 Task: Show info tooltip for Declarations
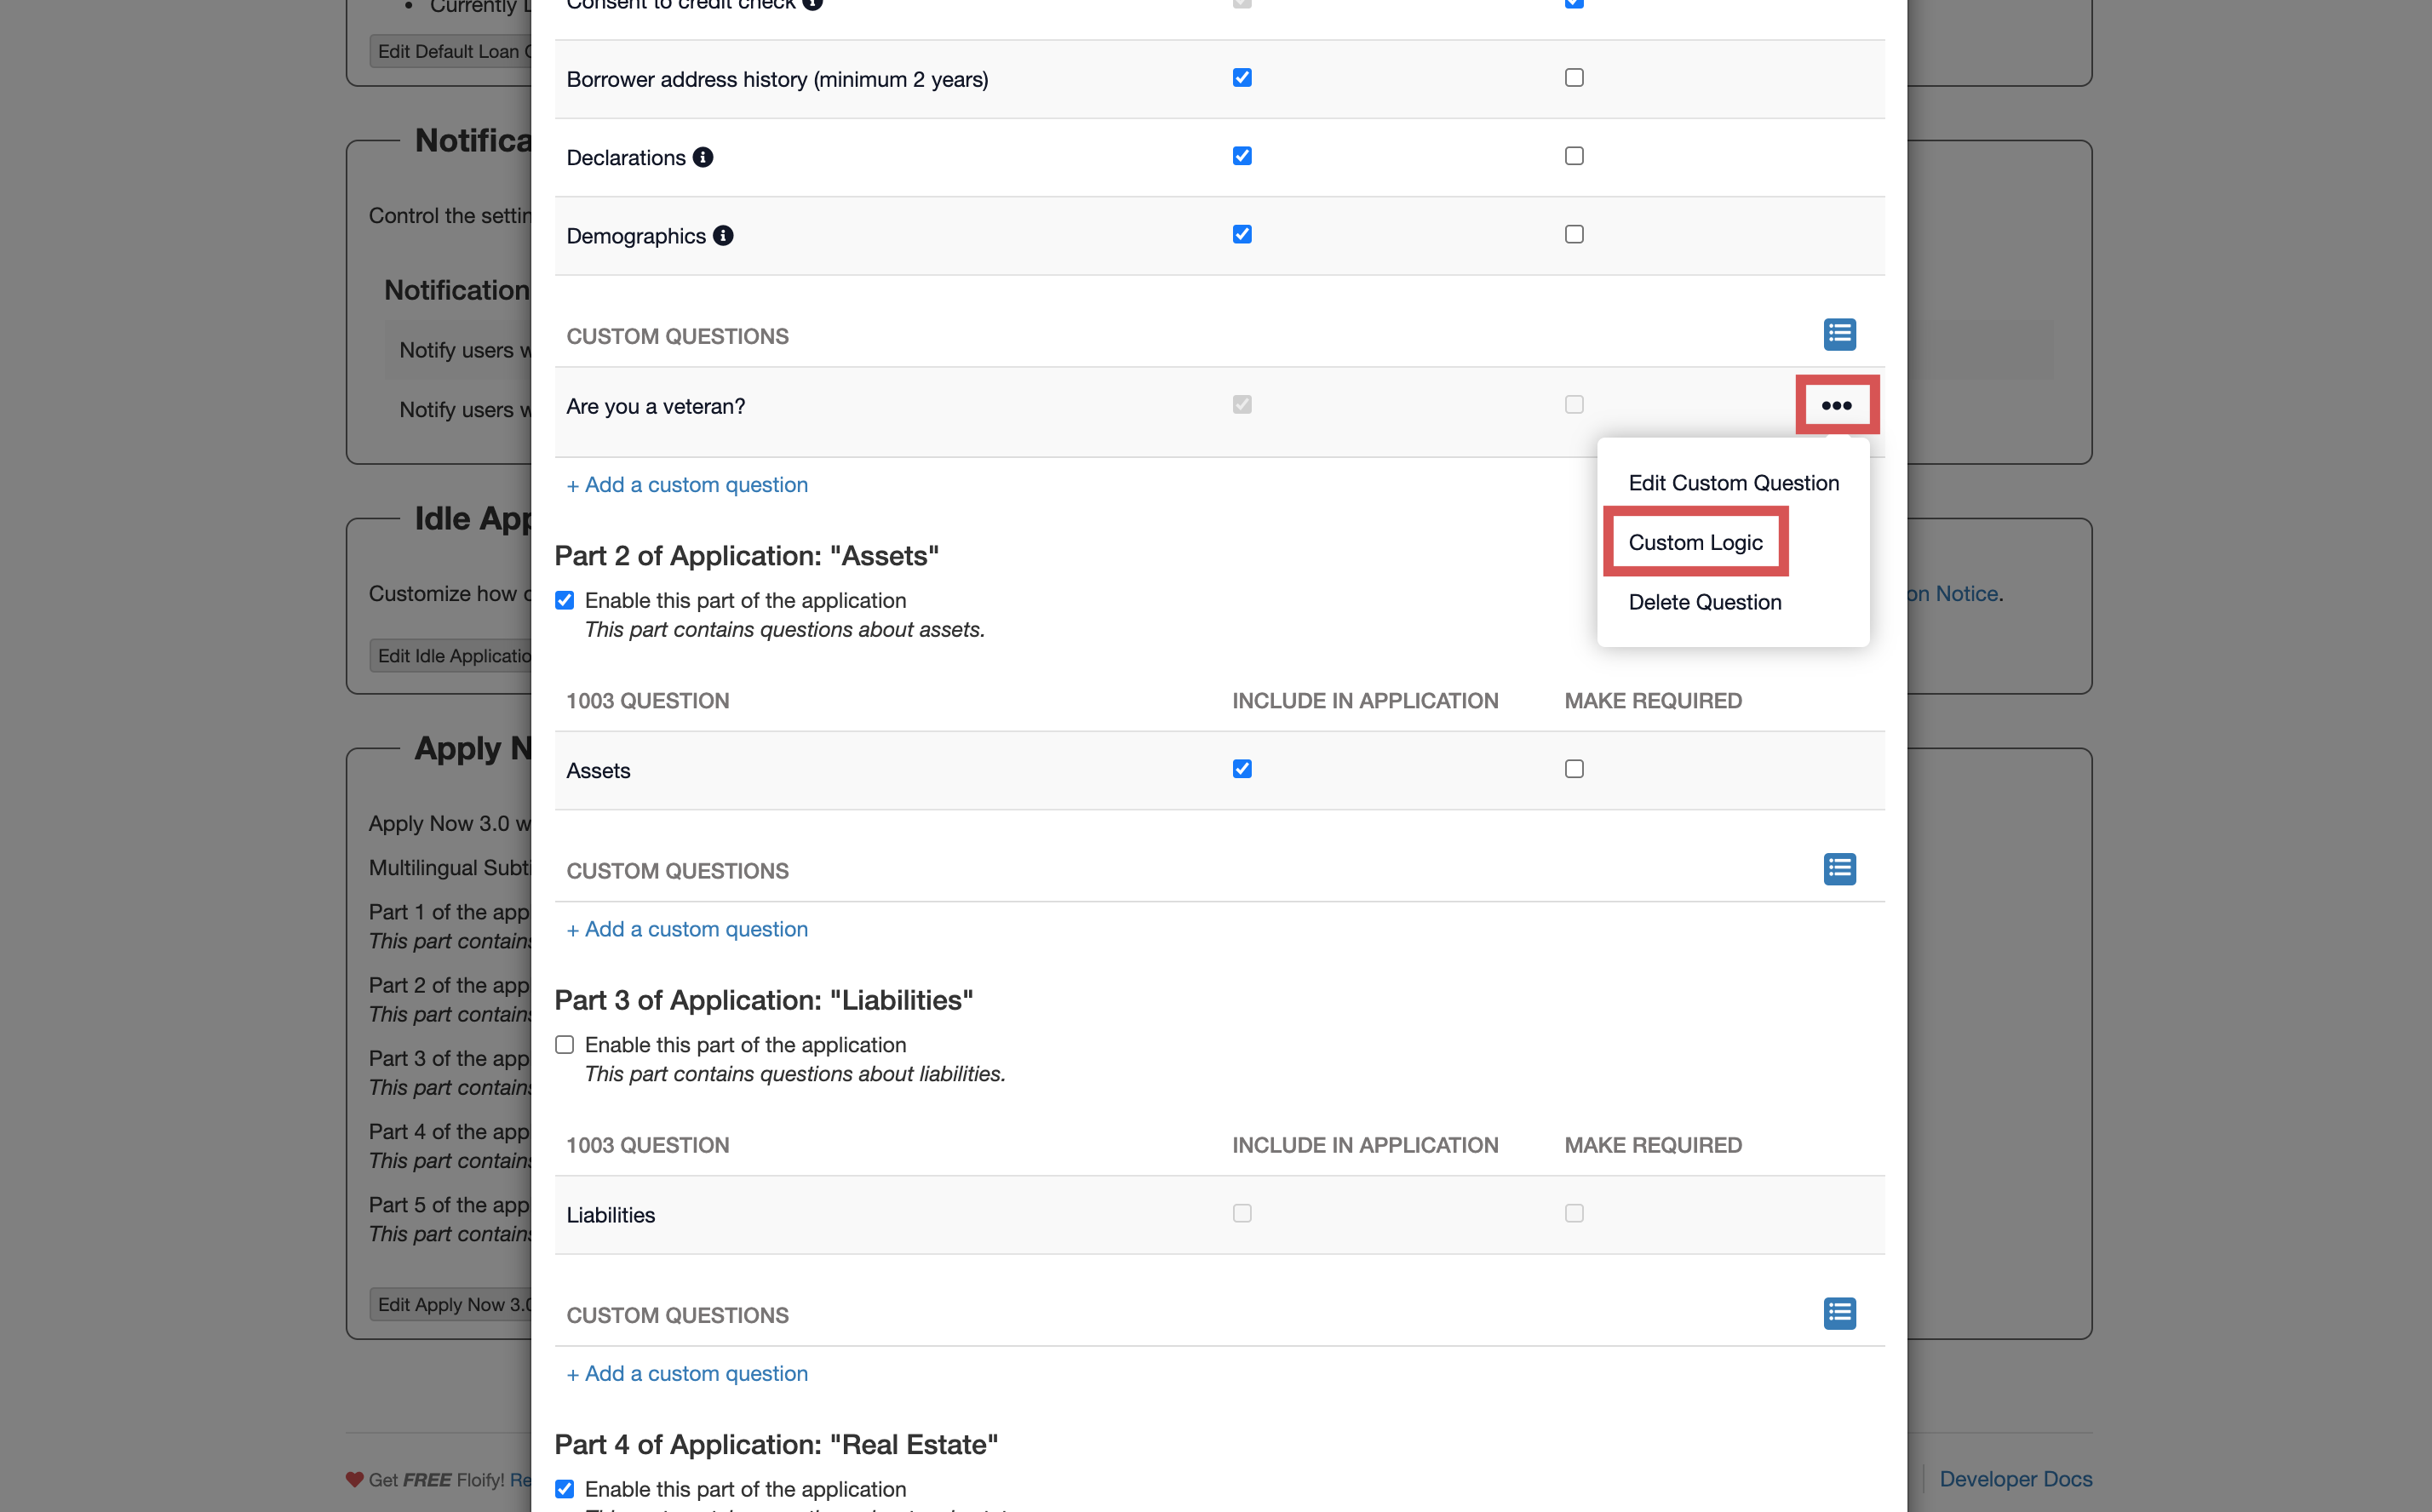703,157
